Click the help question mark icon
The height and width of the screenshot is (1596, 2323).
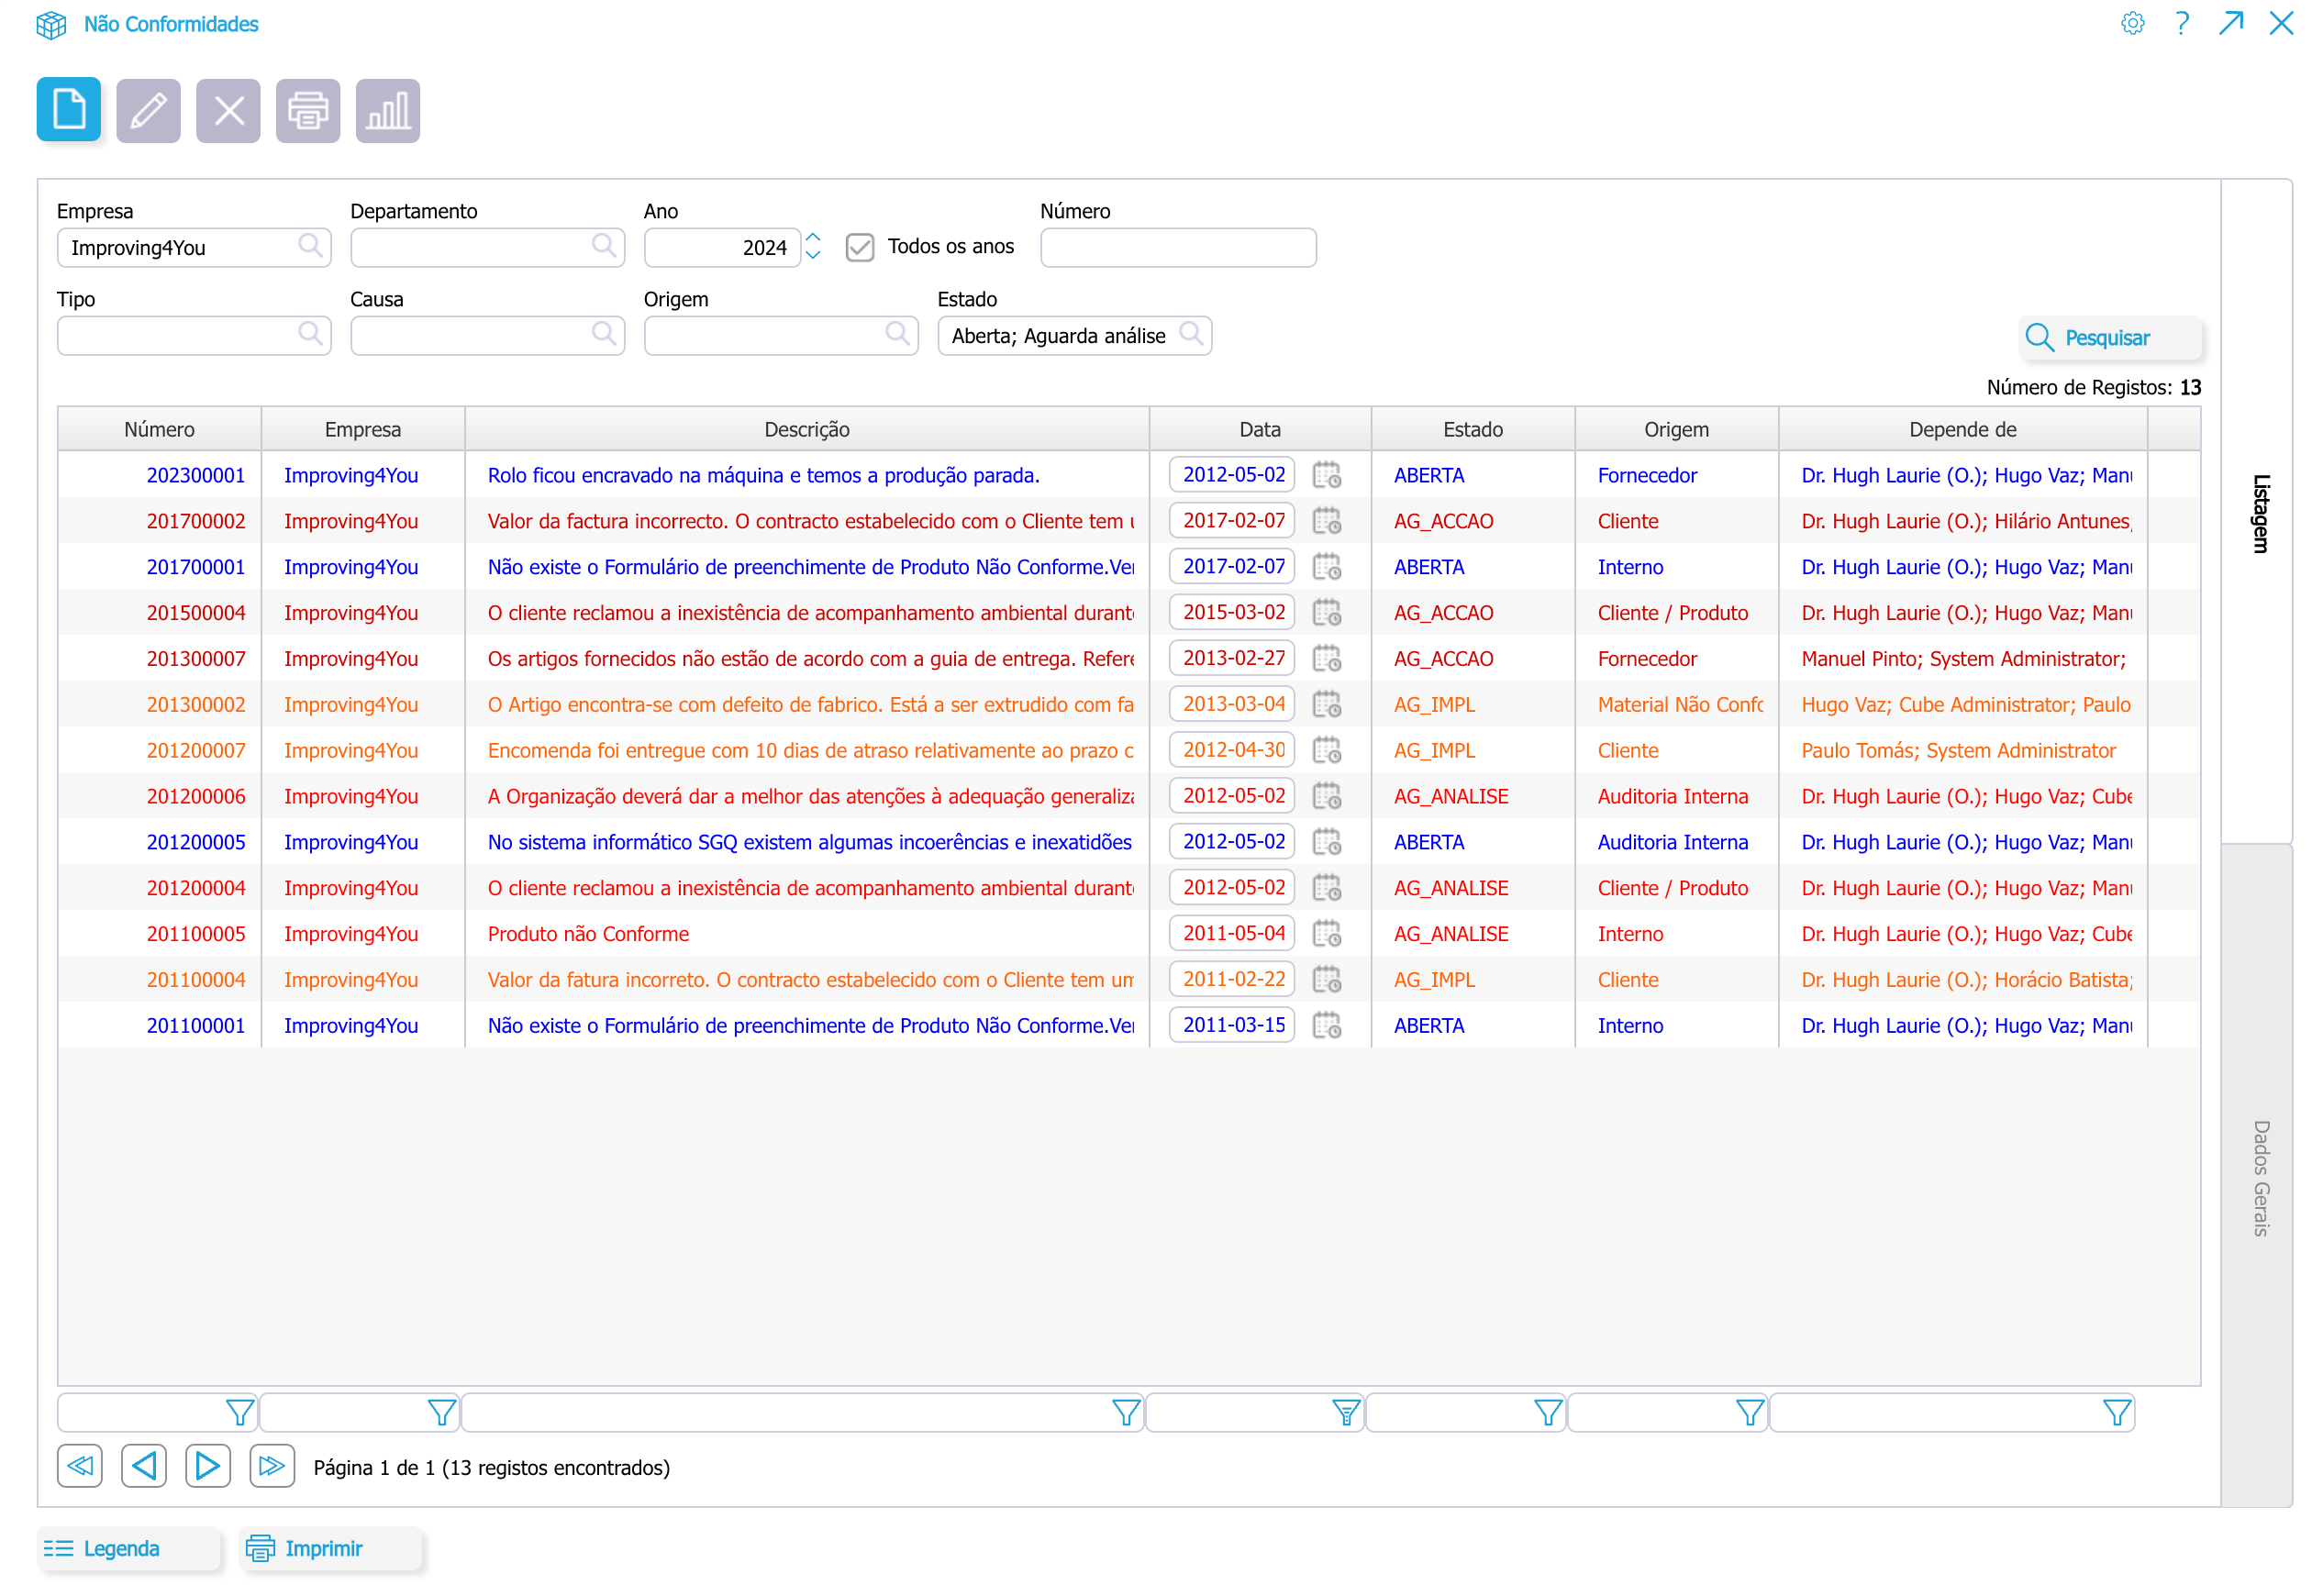point(2181,23)
